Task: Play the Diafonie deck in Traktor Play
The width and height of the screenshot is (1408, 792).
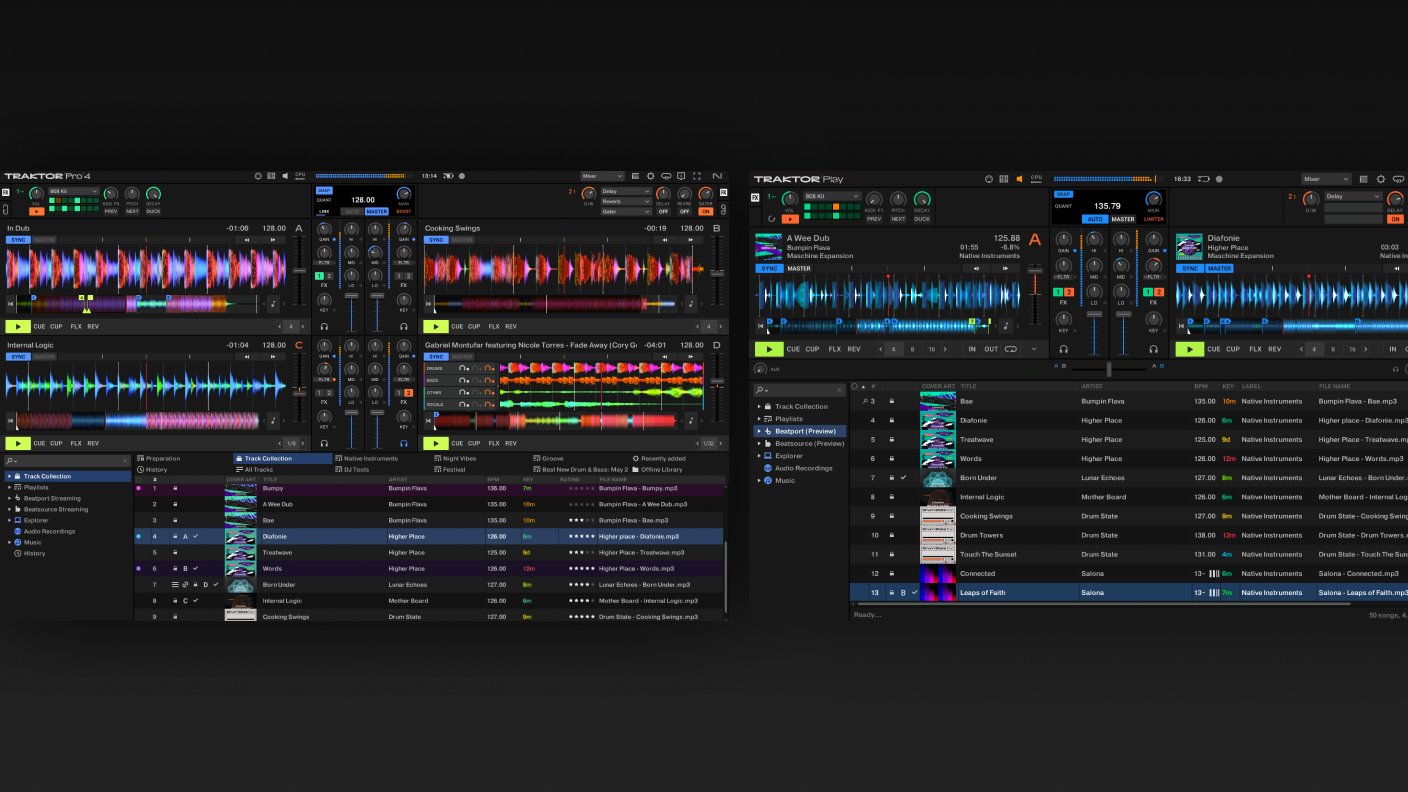Action: pyautogui.click(x=1189, y=349)
